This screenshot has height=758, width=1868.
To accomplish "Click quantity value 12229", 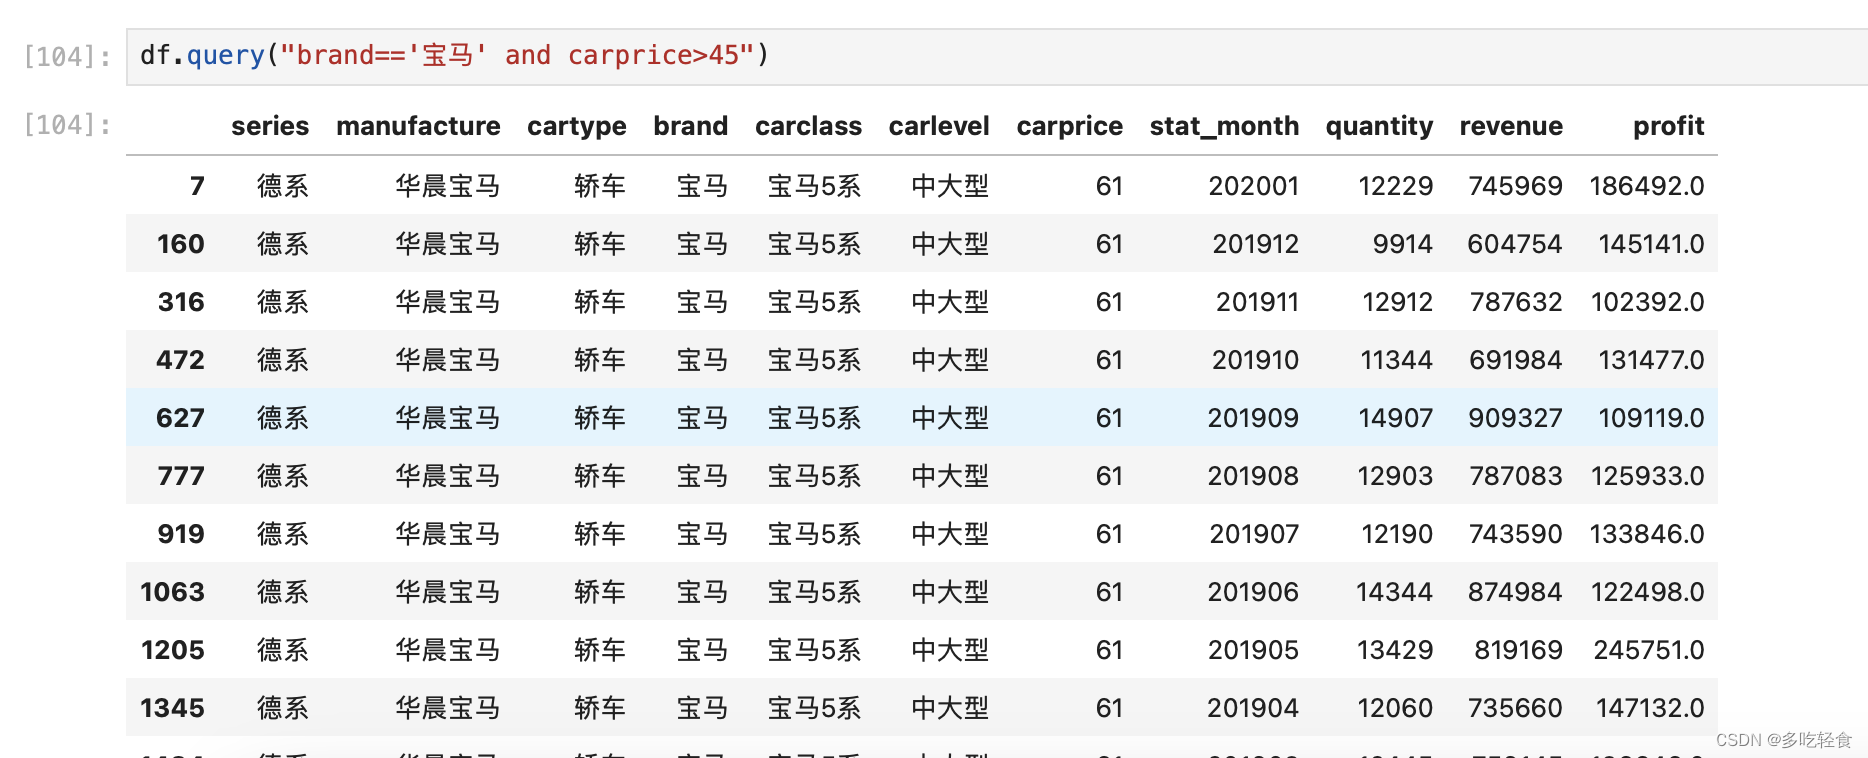I will click(1395, 186).
